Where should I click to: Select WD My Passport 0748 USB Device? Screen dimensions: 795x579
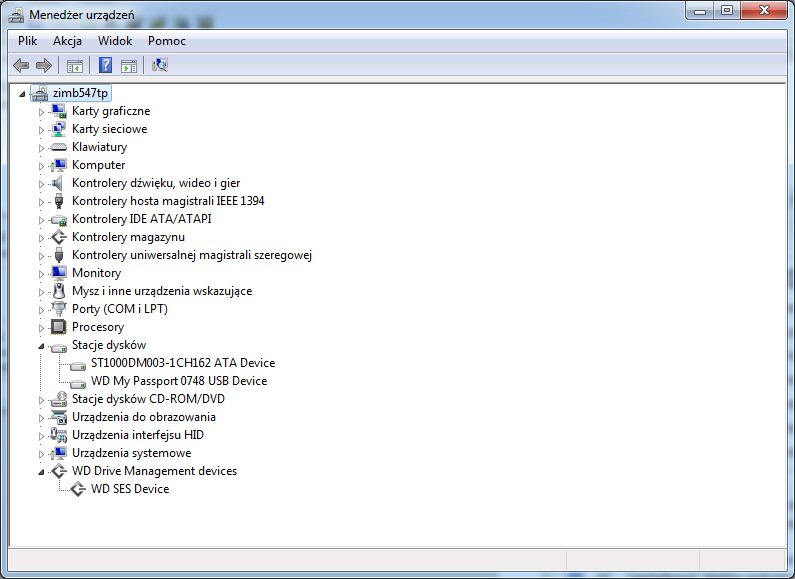coord(179,381)
